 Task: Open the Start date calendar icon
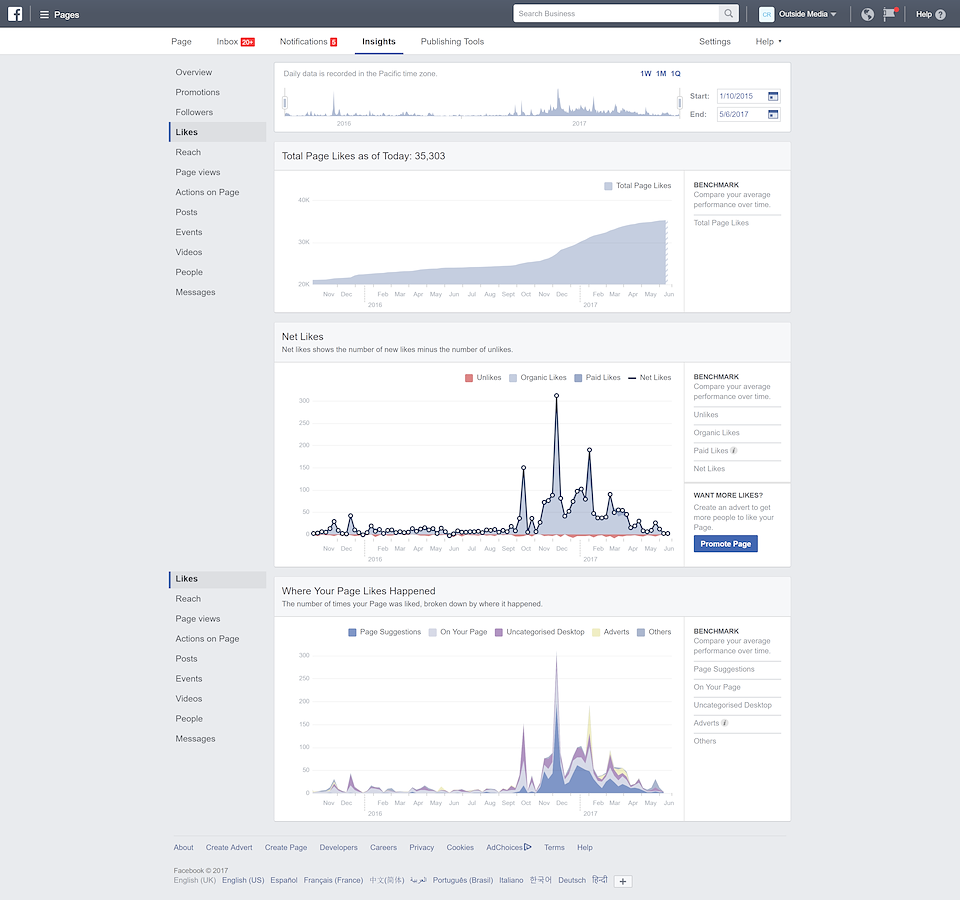click(773, 96)
